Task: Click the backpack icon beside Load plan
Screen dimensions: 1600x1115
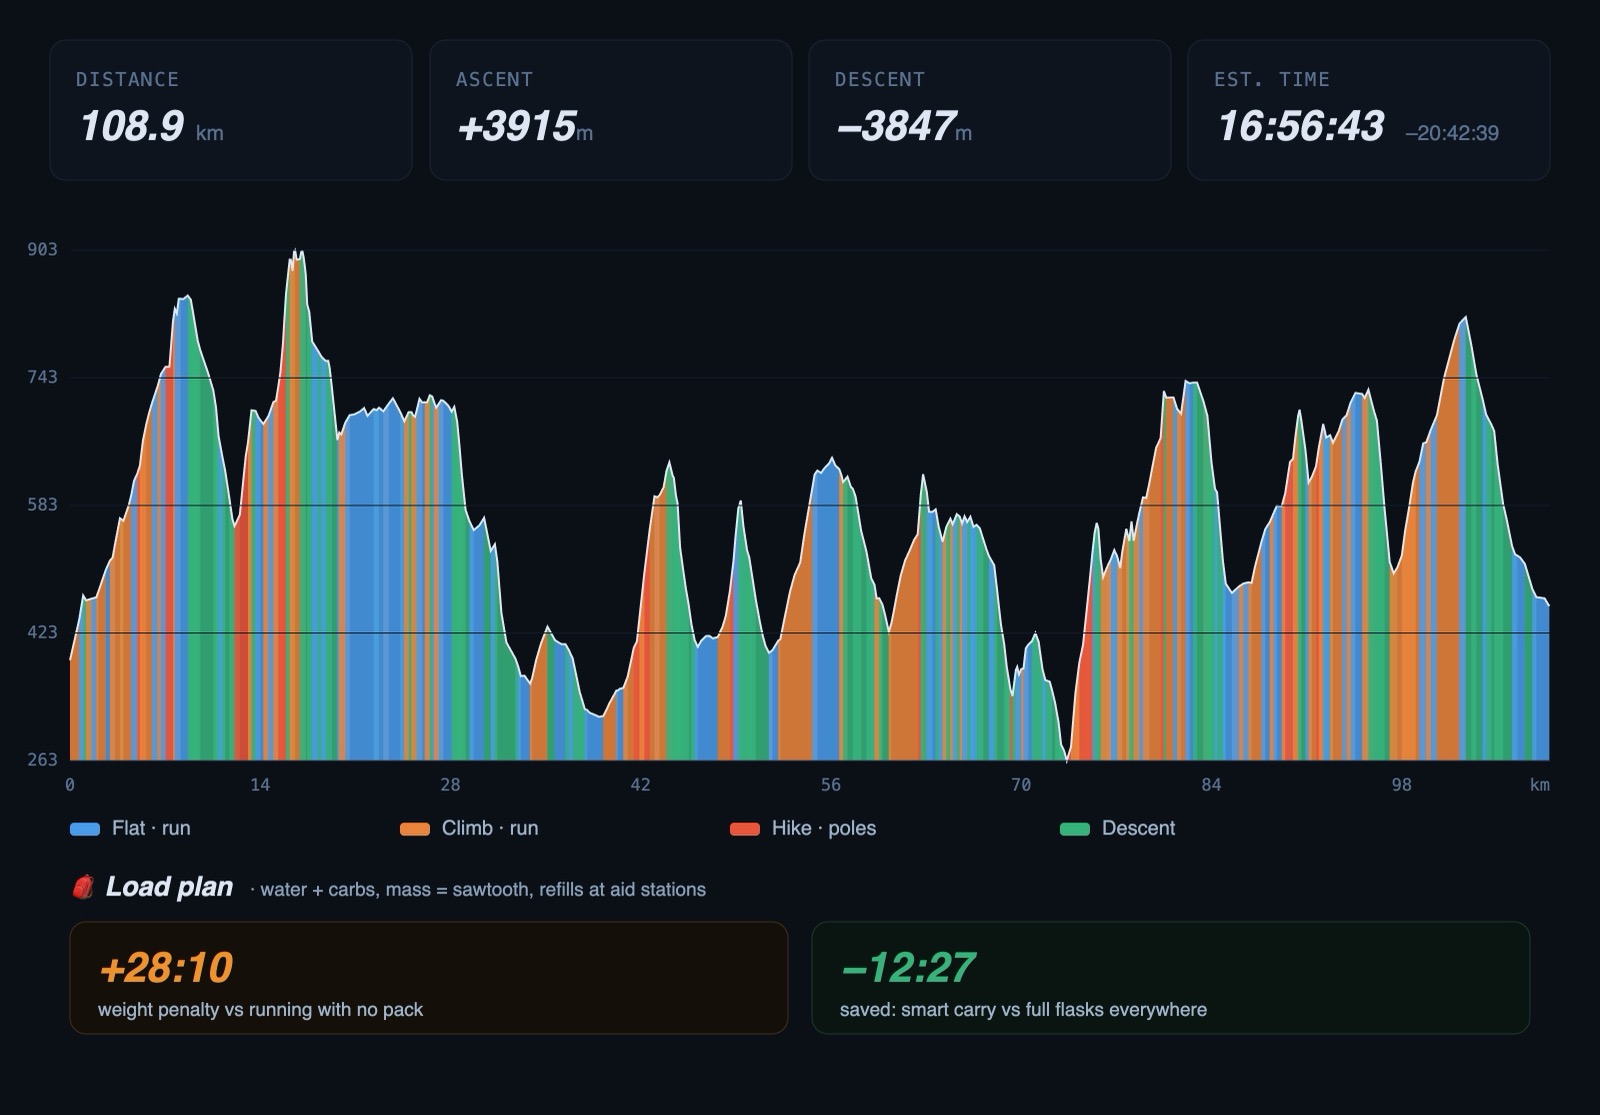Action: click(83, 887)
